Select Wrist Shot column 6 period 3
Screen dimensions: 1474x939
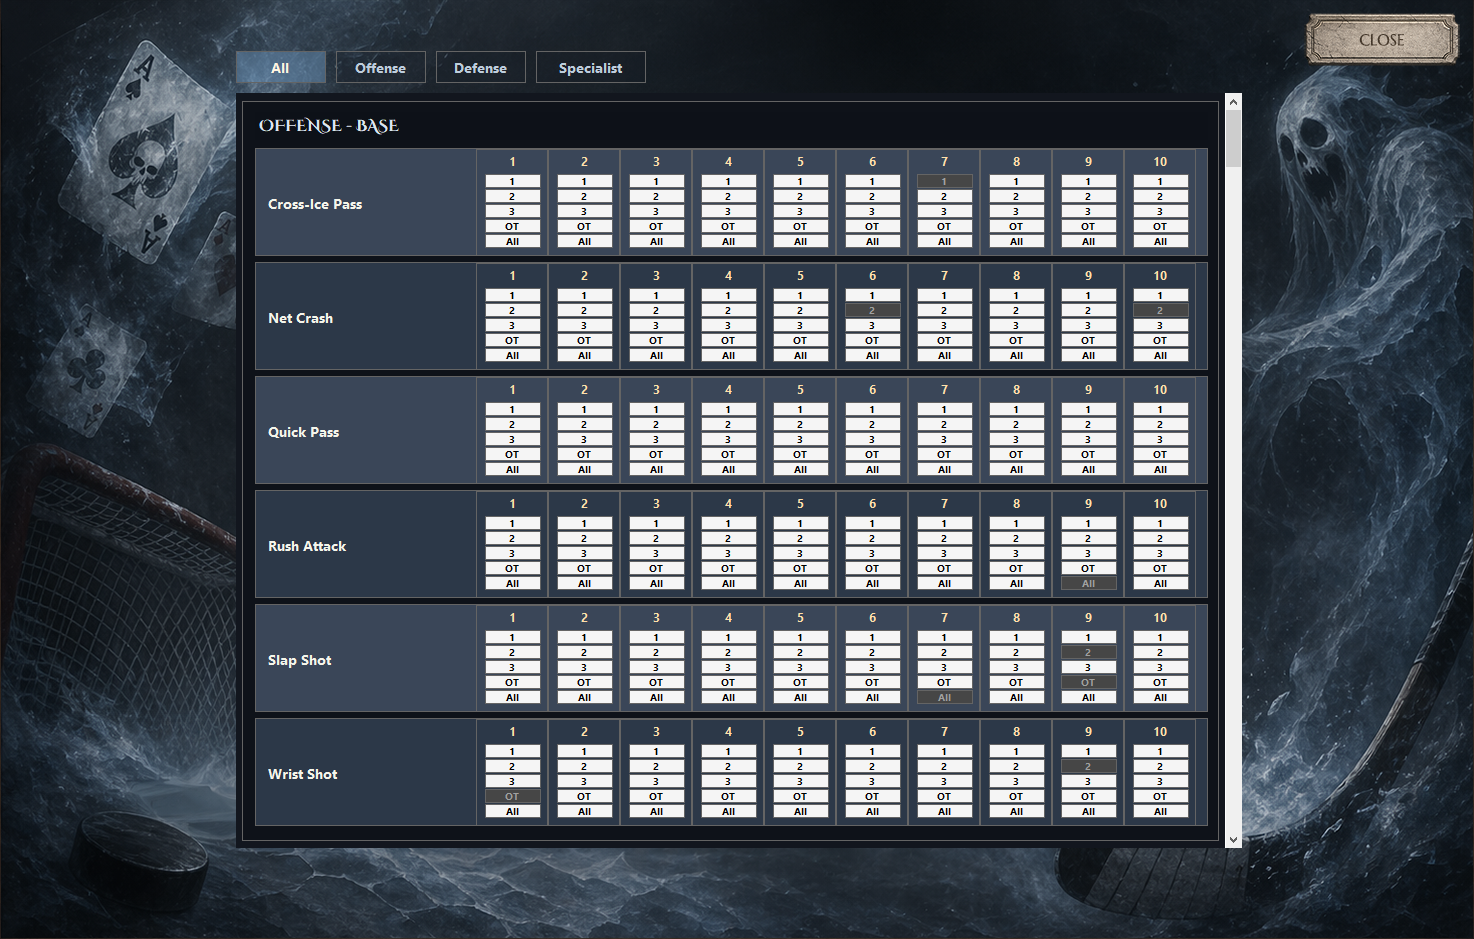pos(872,782)
